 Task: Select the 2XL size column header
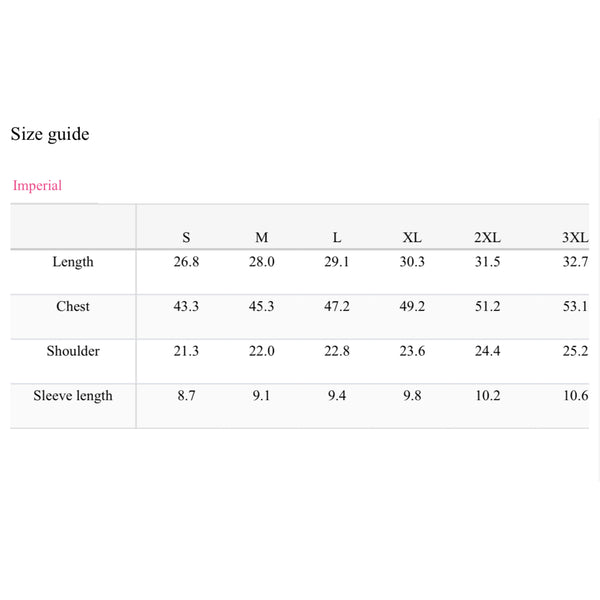coord(488,238)
